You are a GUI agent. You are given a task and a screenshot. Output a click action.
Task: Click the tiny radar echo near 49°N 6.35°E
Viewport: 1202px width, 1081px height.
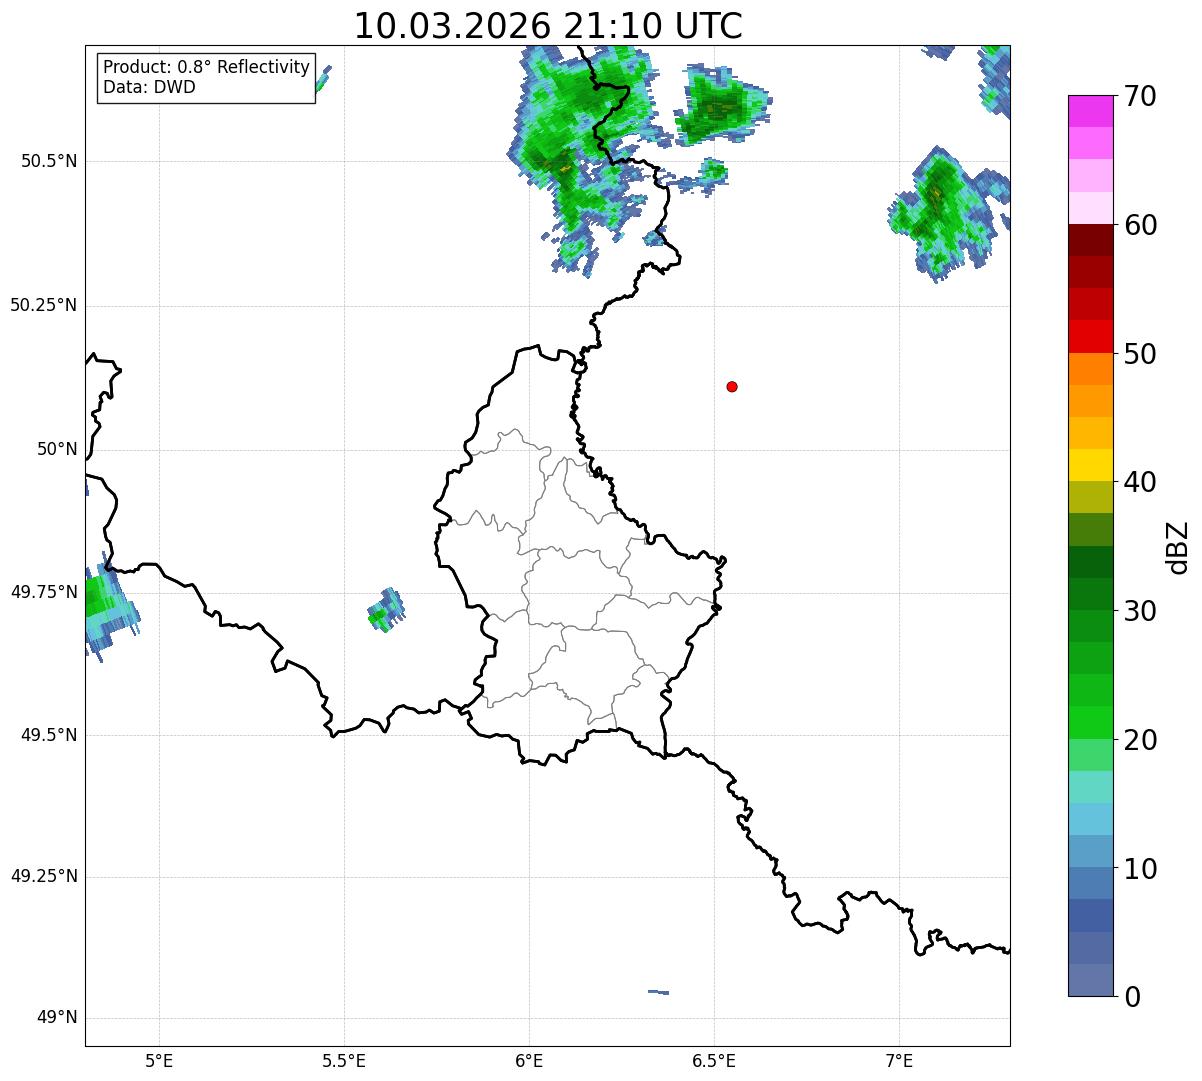[x=658, y=992]
